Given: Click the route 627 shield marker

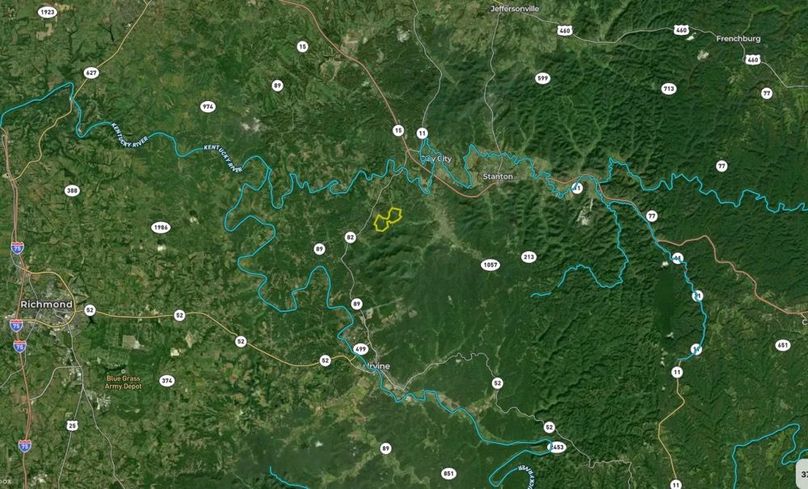Looking at the screenshot, I should [x=91, y=73].
